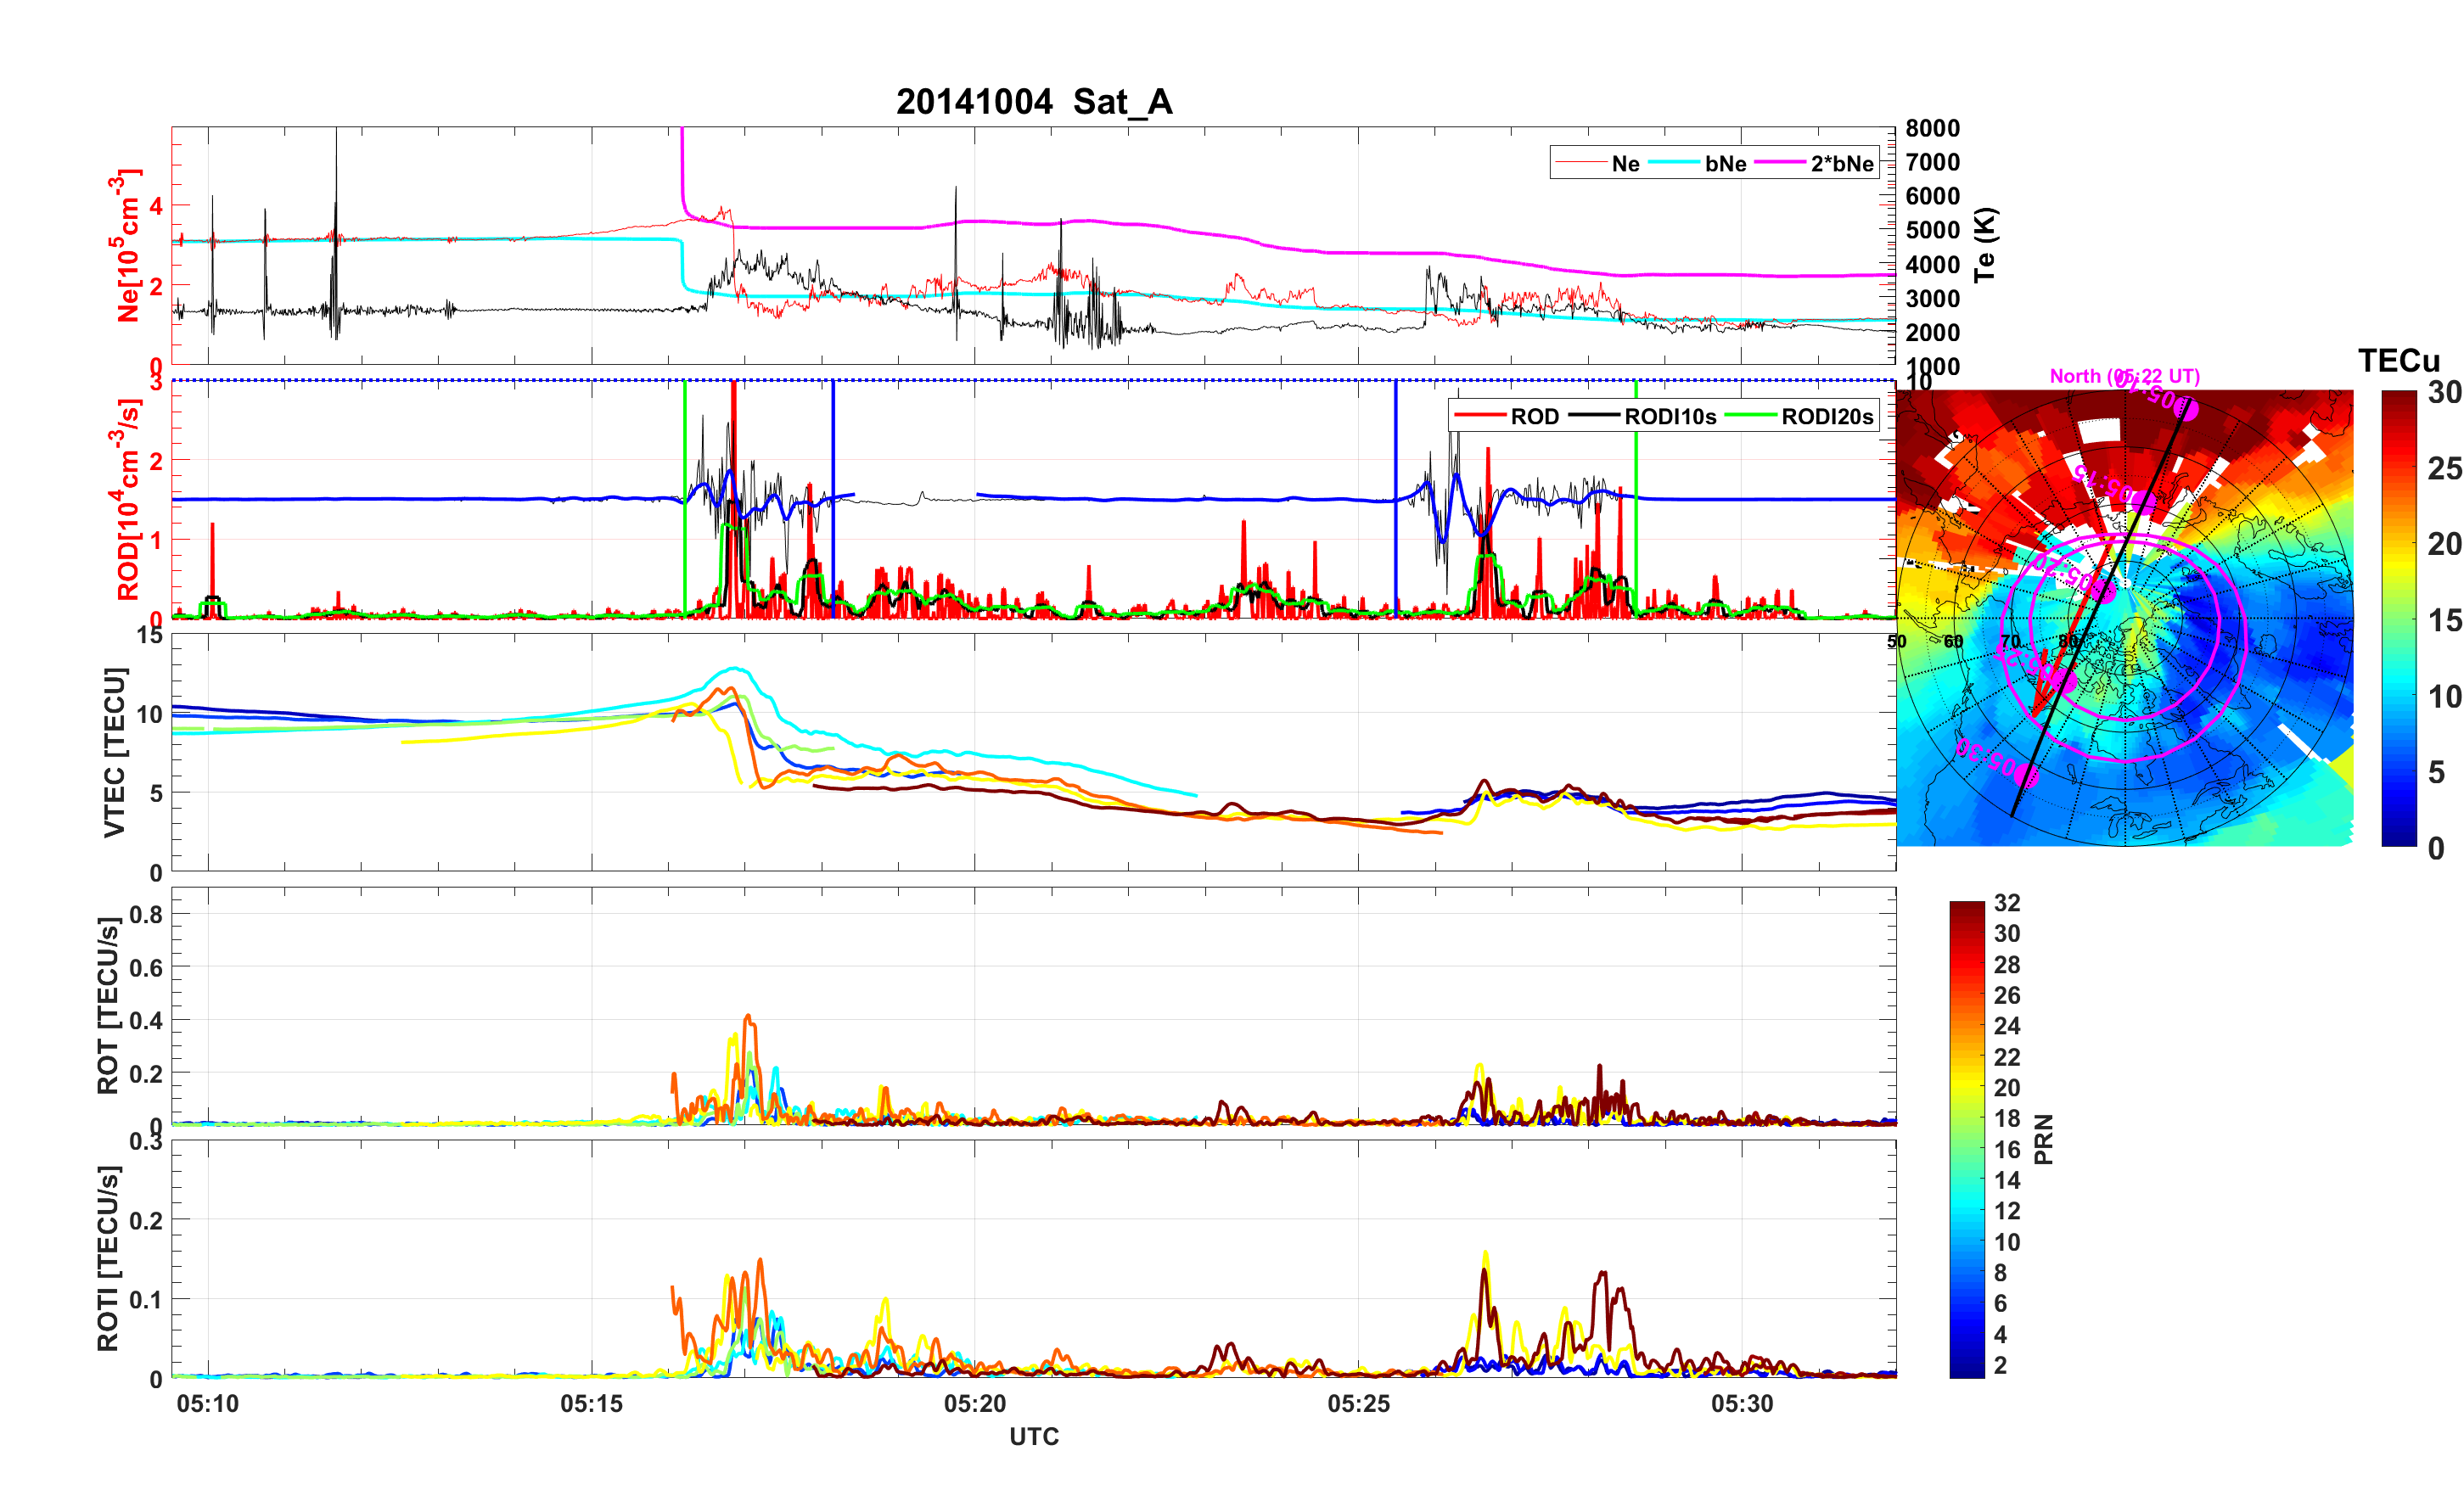Click the RODI10s legend entry
2464x1490 pixels.
point(1642,417)
